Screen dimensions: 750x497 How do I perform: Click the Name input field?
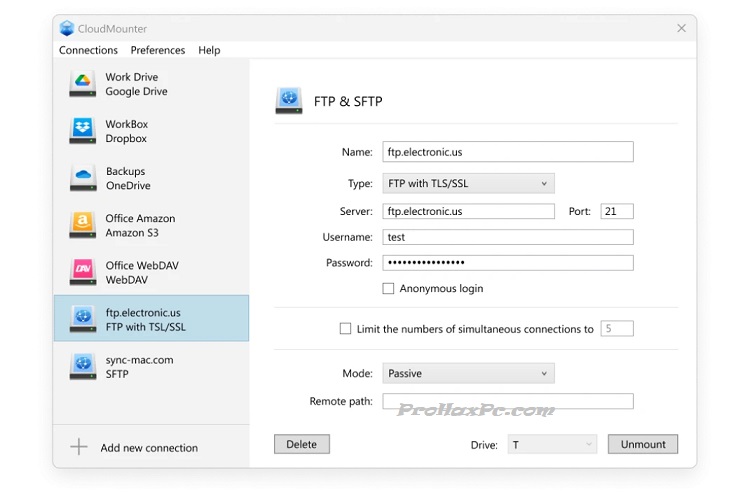[x=508, y=152]
